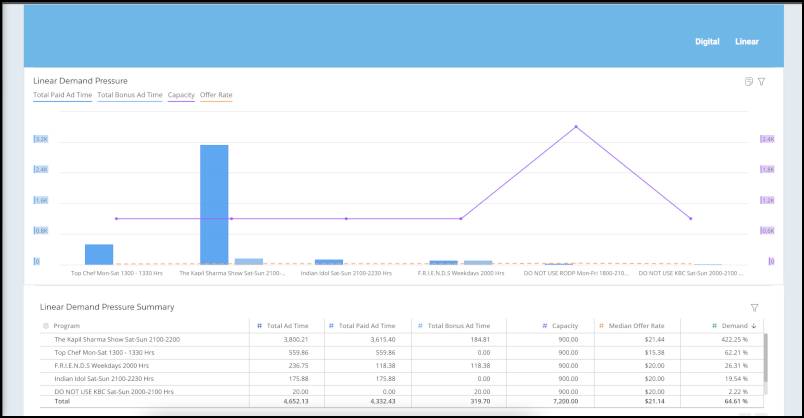Click the '3,615.40' paid ad time cell
804x418 pixels.
pos(383,340)
